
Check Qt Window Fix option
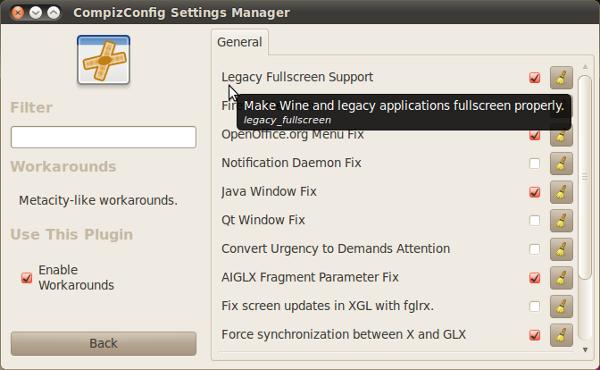point(535,220)
